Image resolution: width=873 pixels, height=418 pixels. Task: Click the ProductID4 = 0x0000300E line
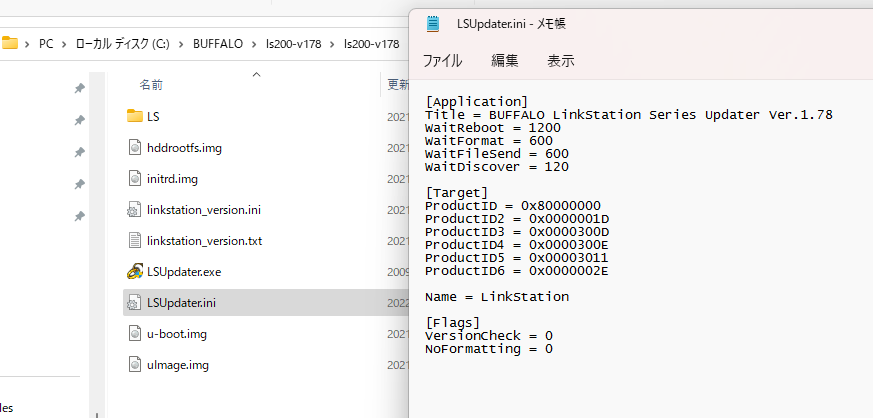(517, 245)
